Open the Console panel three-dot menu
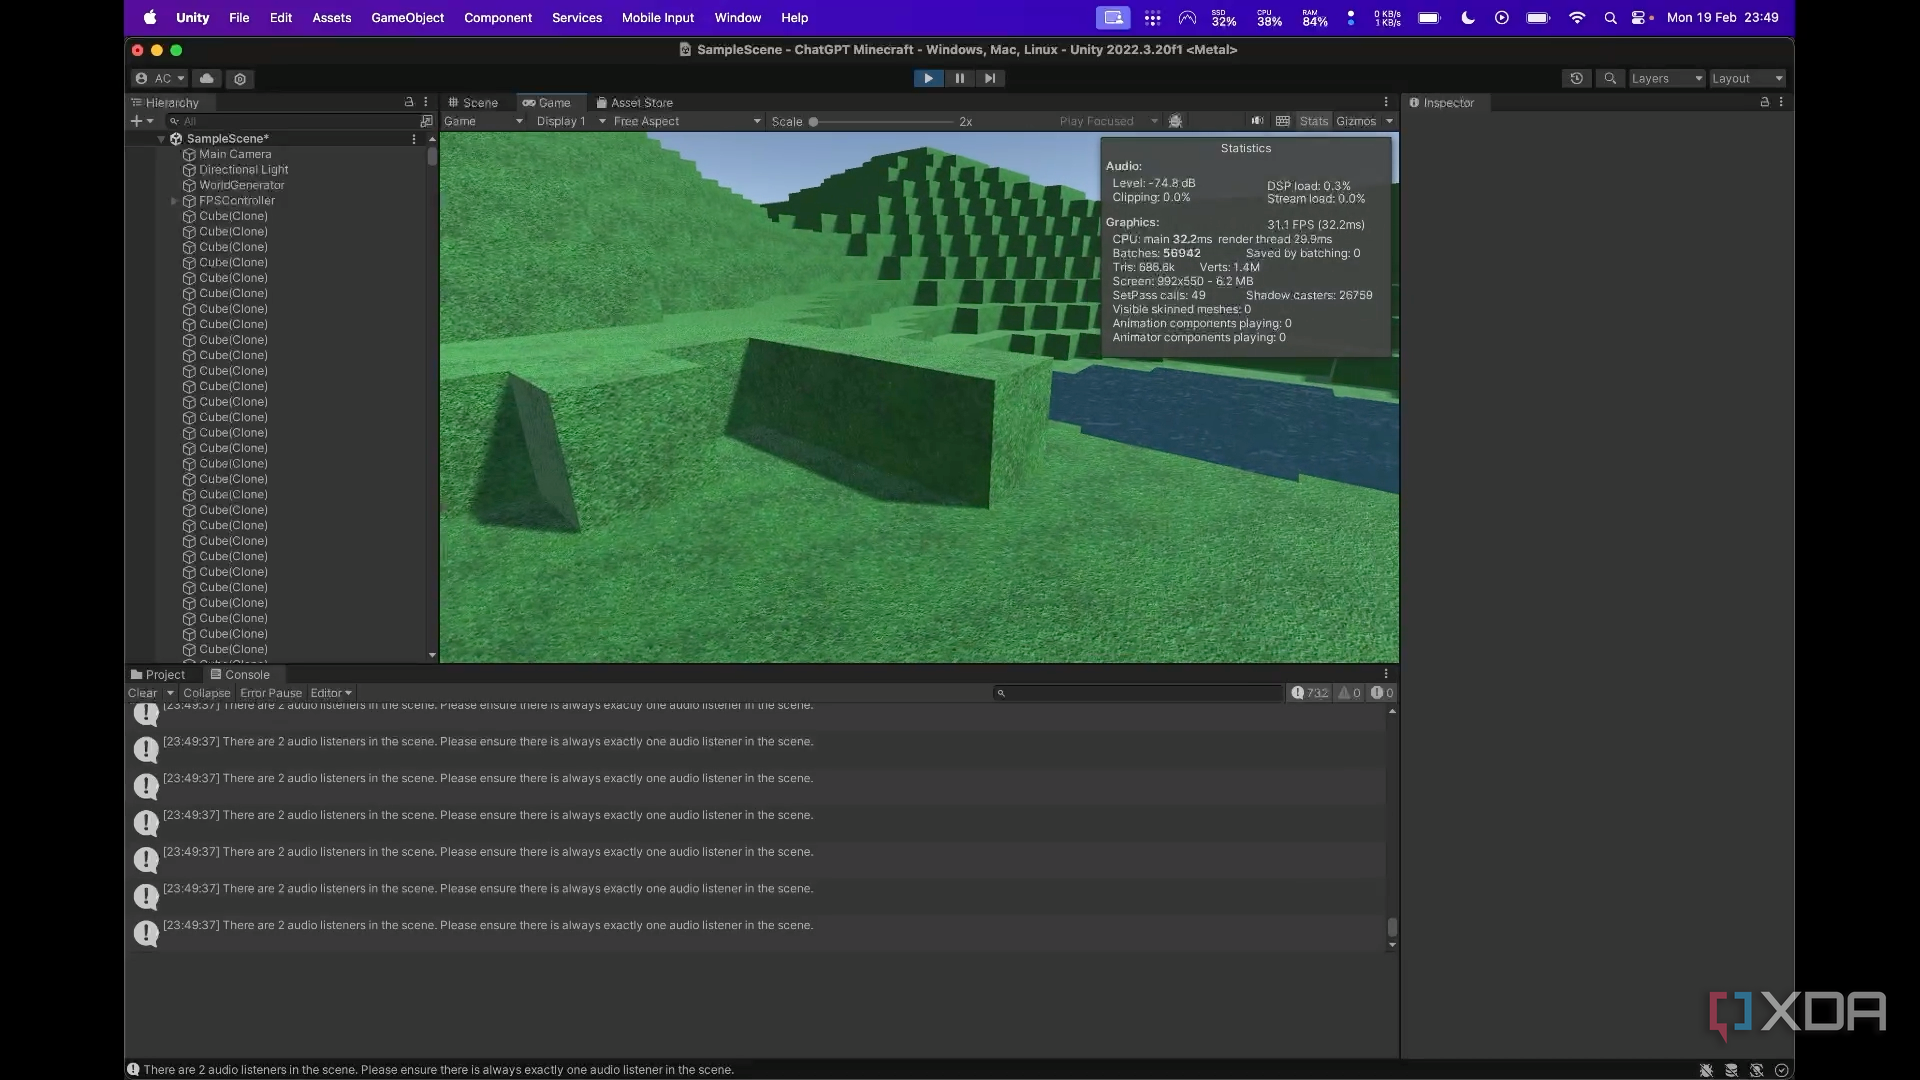1920x1080 pixels. pyautogui.click(x=1386, y=674)
